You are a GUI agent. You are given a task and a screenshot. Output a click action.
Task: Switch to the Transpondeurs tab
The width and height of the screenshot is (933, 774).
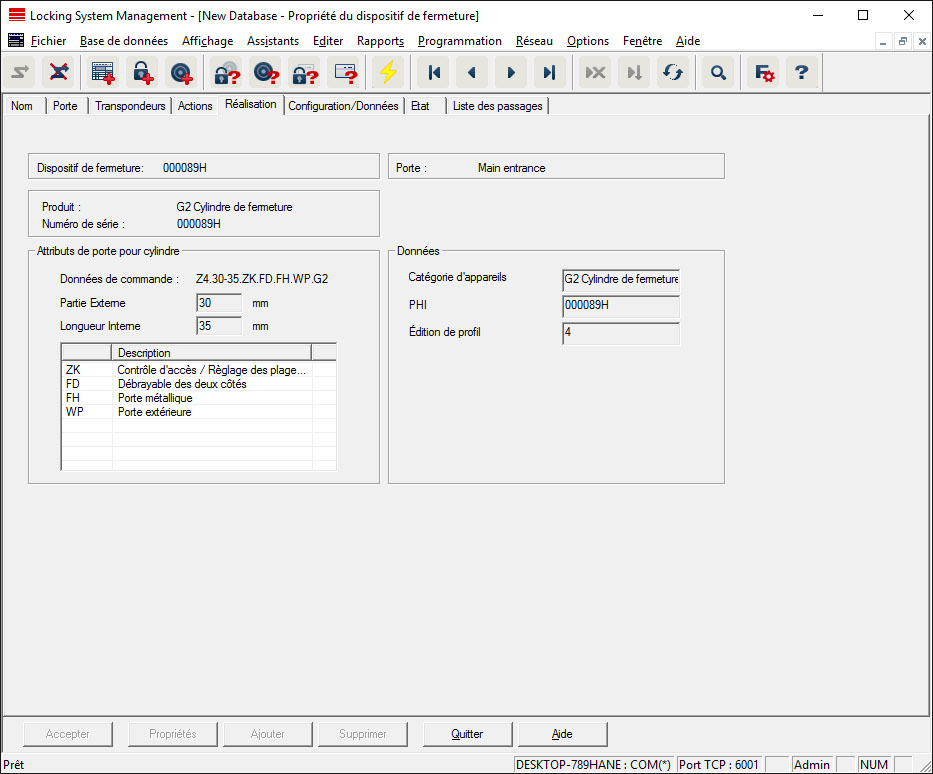coord(130,106)
